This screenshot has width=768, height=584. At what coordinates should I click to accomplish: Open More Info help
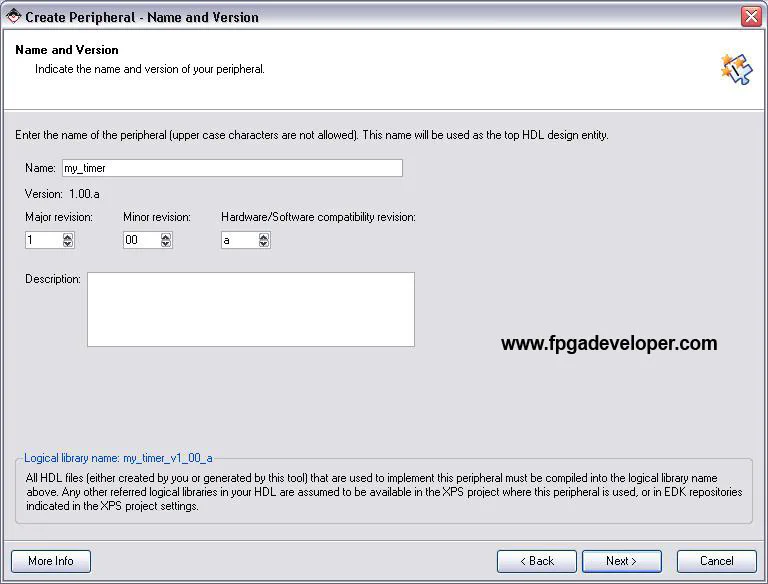coord(51,561)
